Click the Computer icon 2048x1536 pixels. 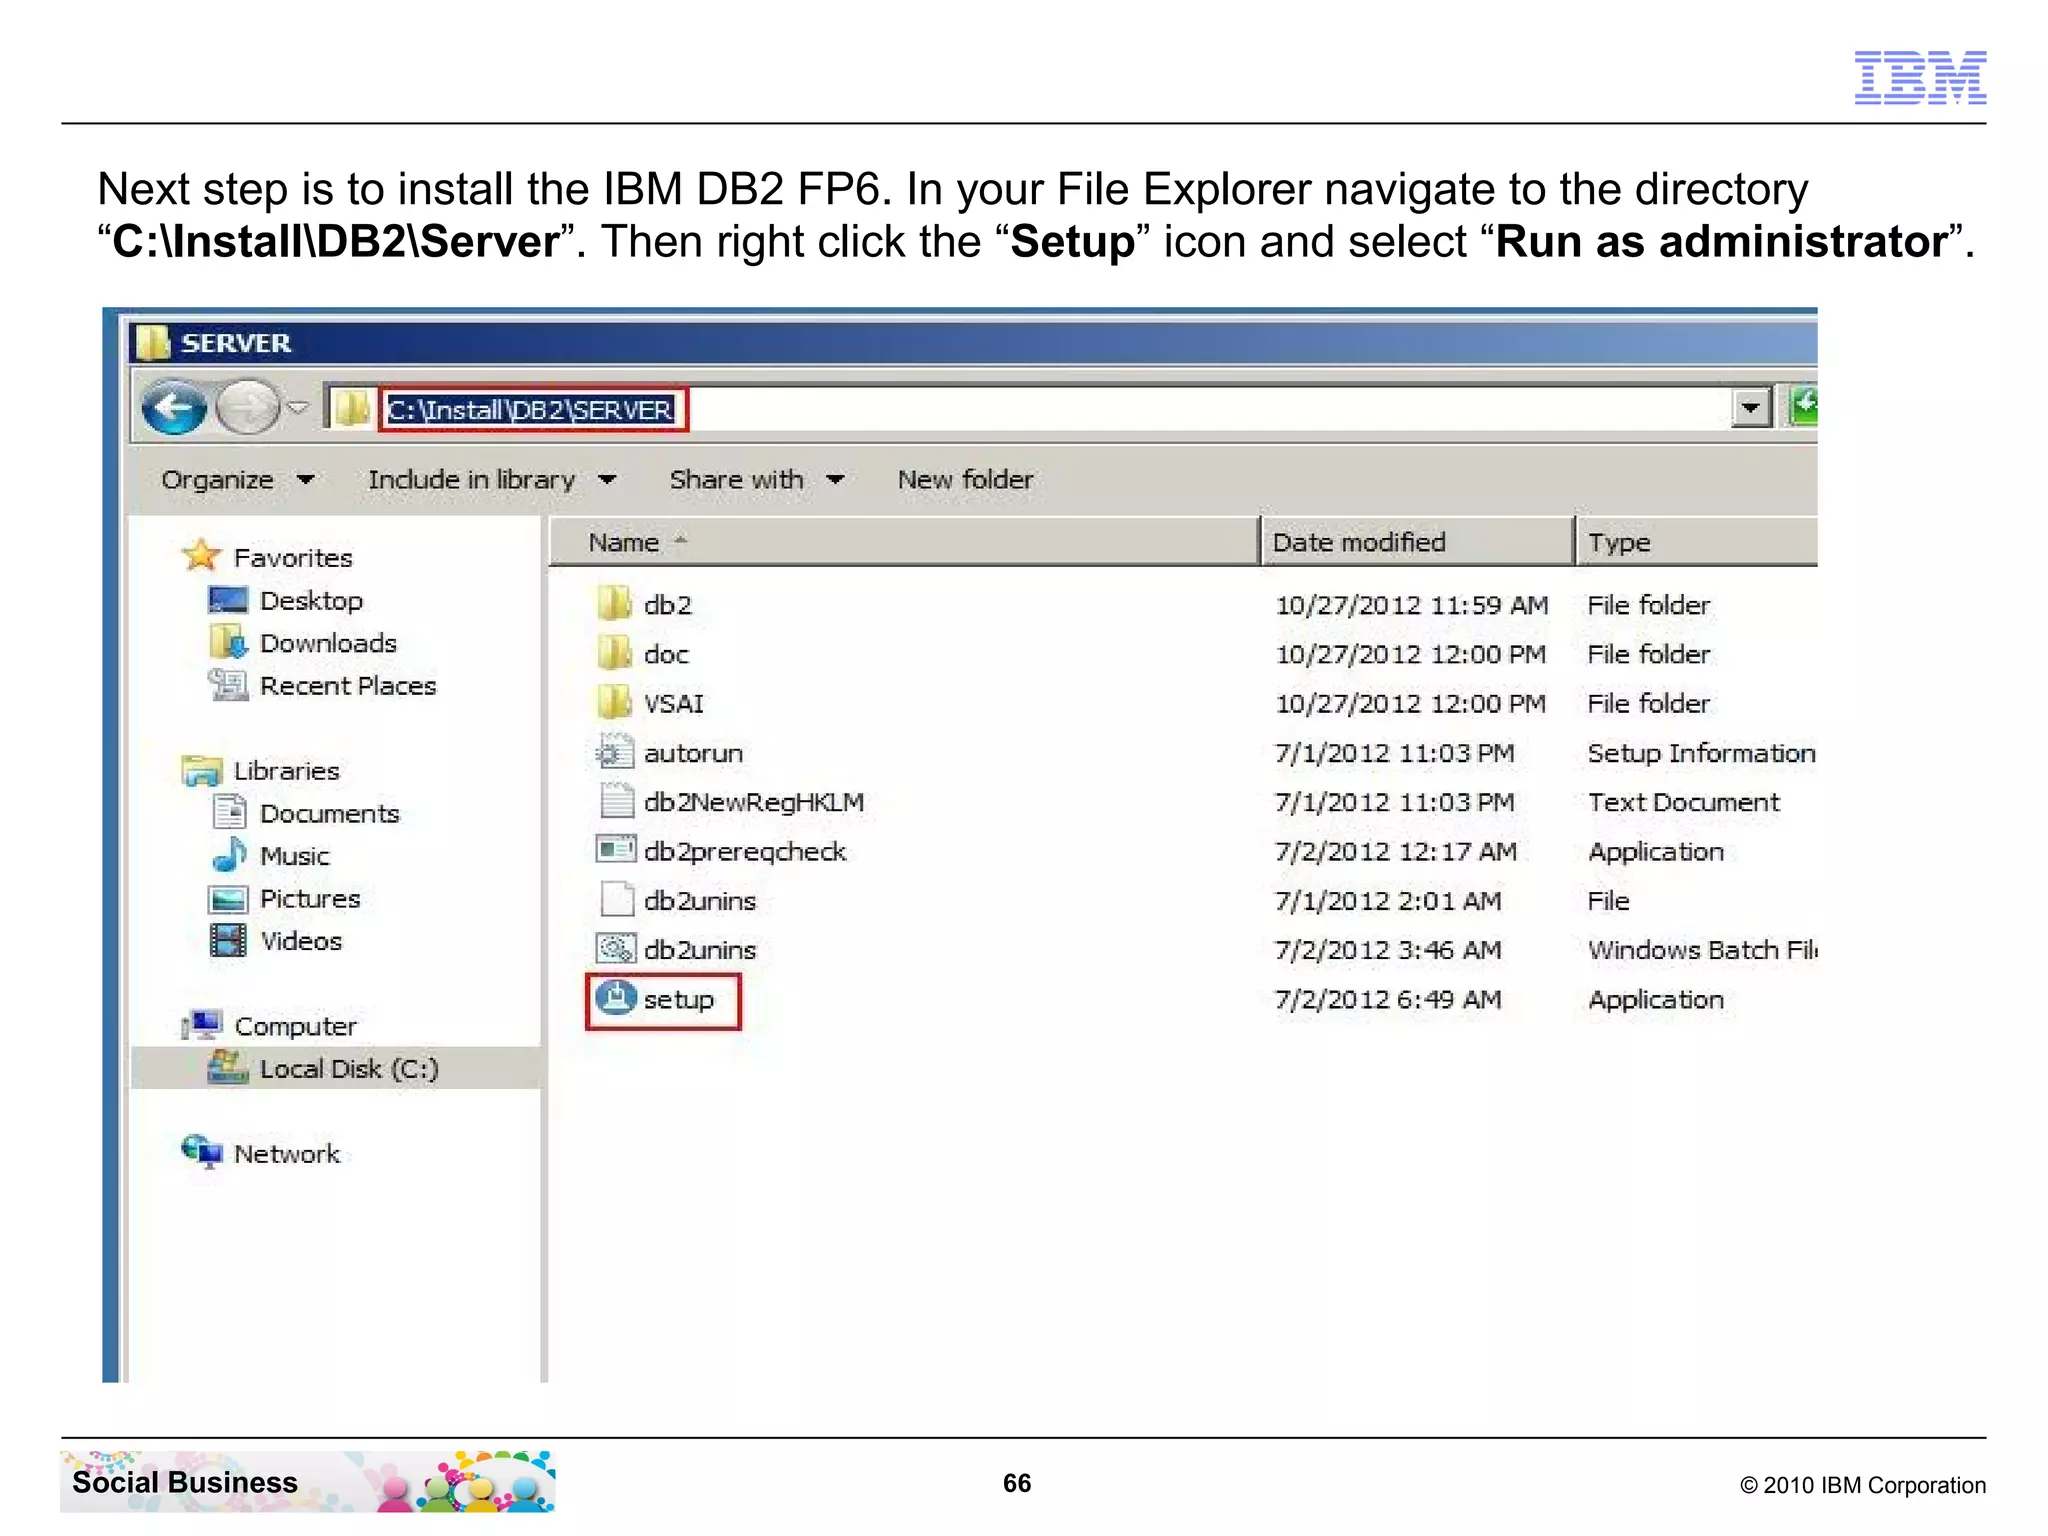point(202,1025)
